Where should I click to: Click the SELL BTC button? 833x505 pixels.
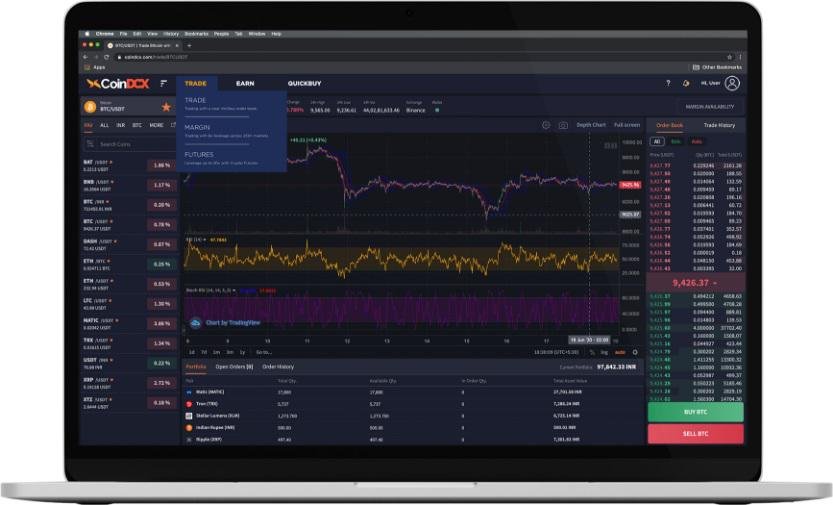click(x=695, y=434)
